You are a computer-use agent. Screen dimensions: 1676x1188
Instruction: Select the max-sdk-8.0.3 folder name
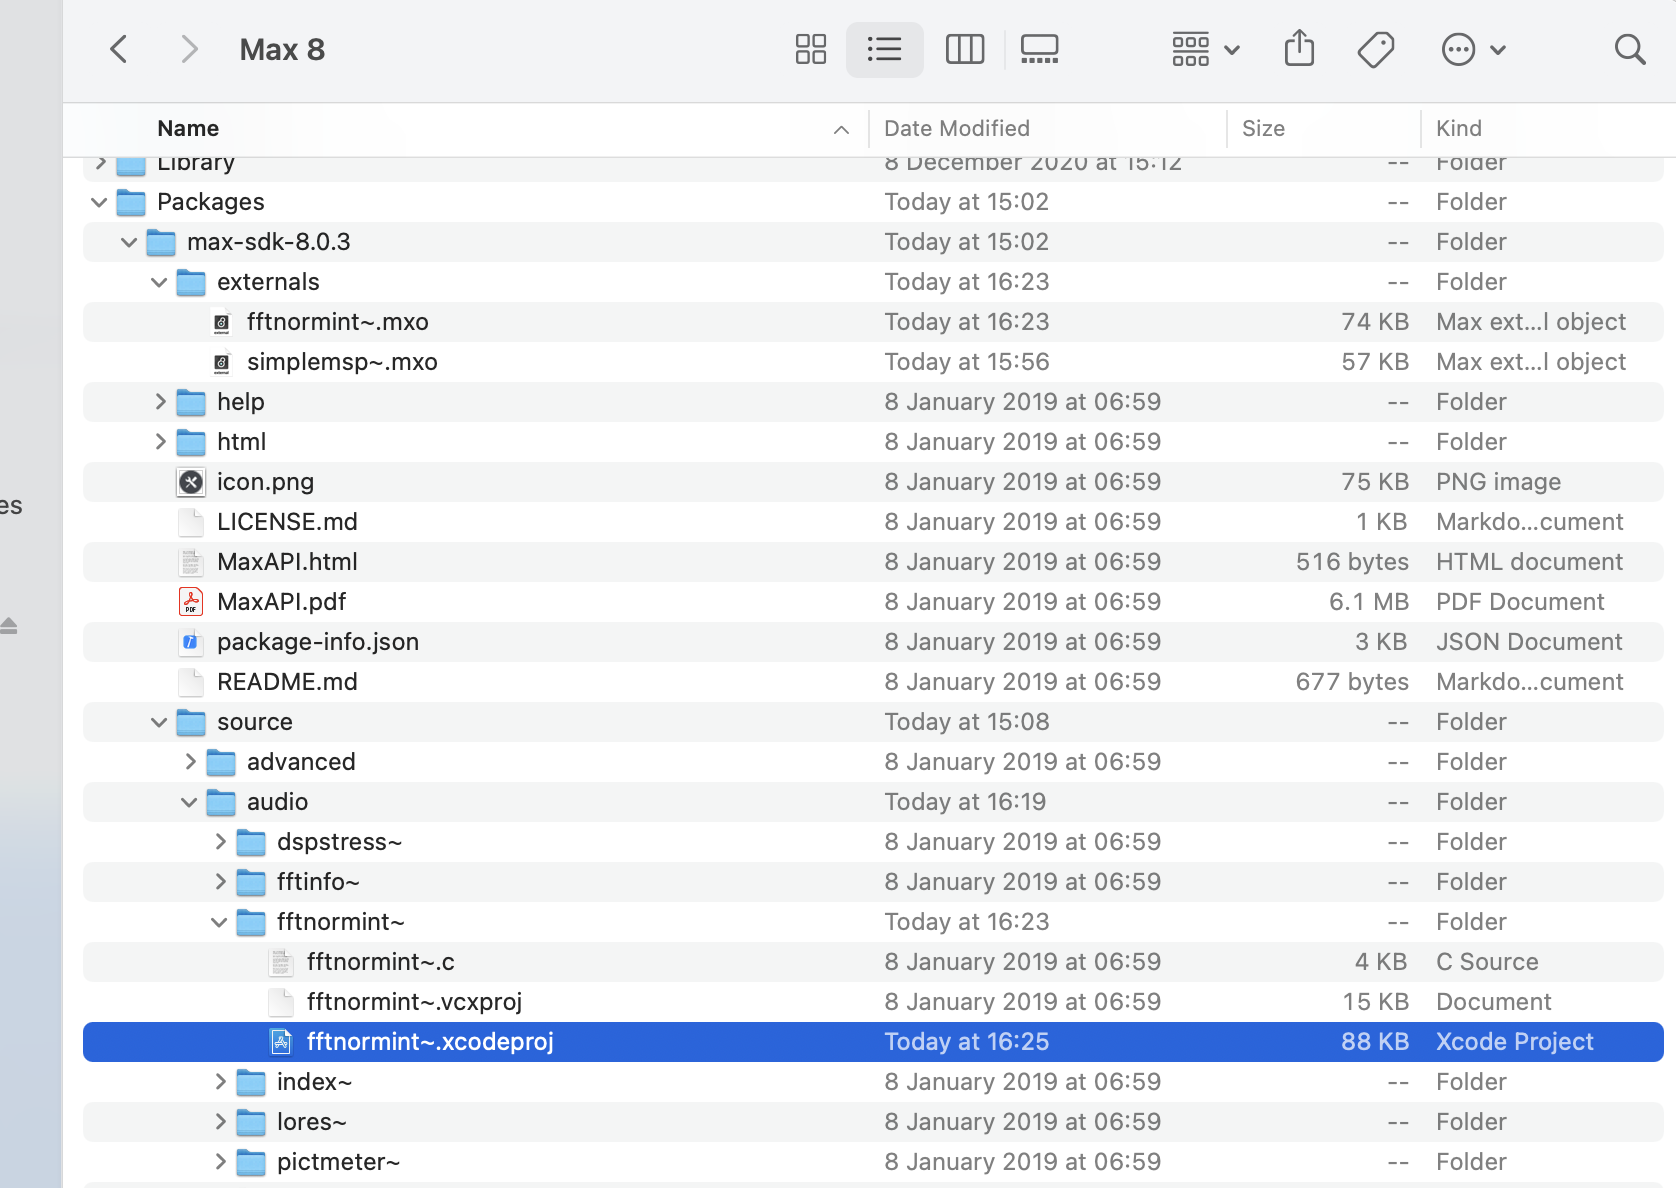pos(269,242)
